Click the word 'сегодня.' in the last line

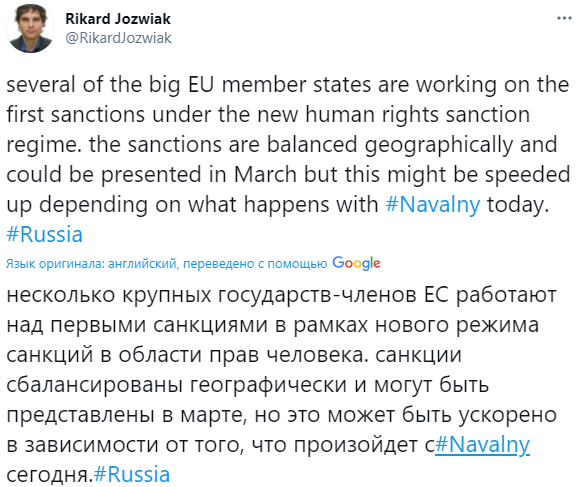tap(49, 475)
